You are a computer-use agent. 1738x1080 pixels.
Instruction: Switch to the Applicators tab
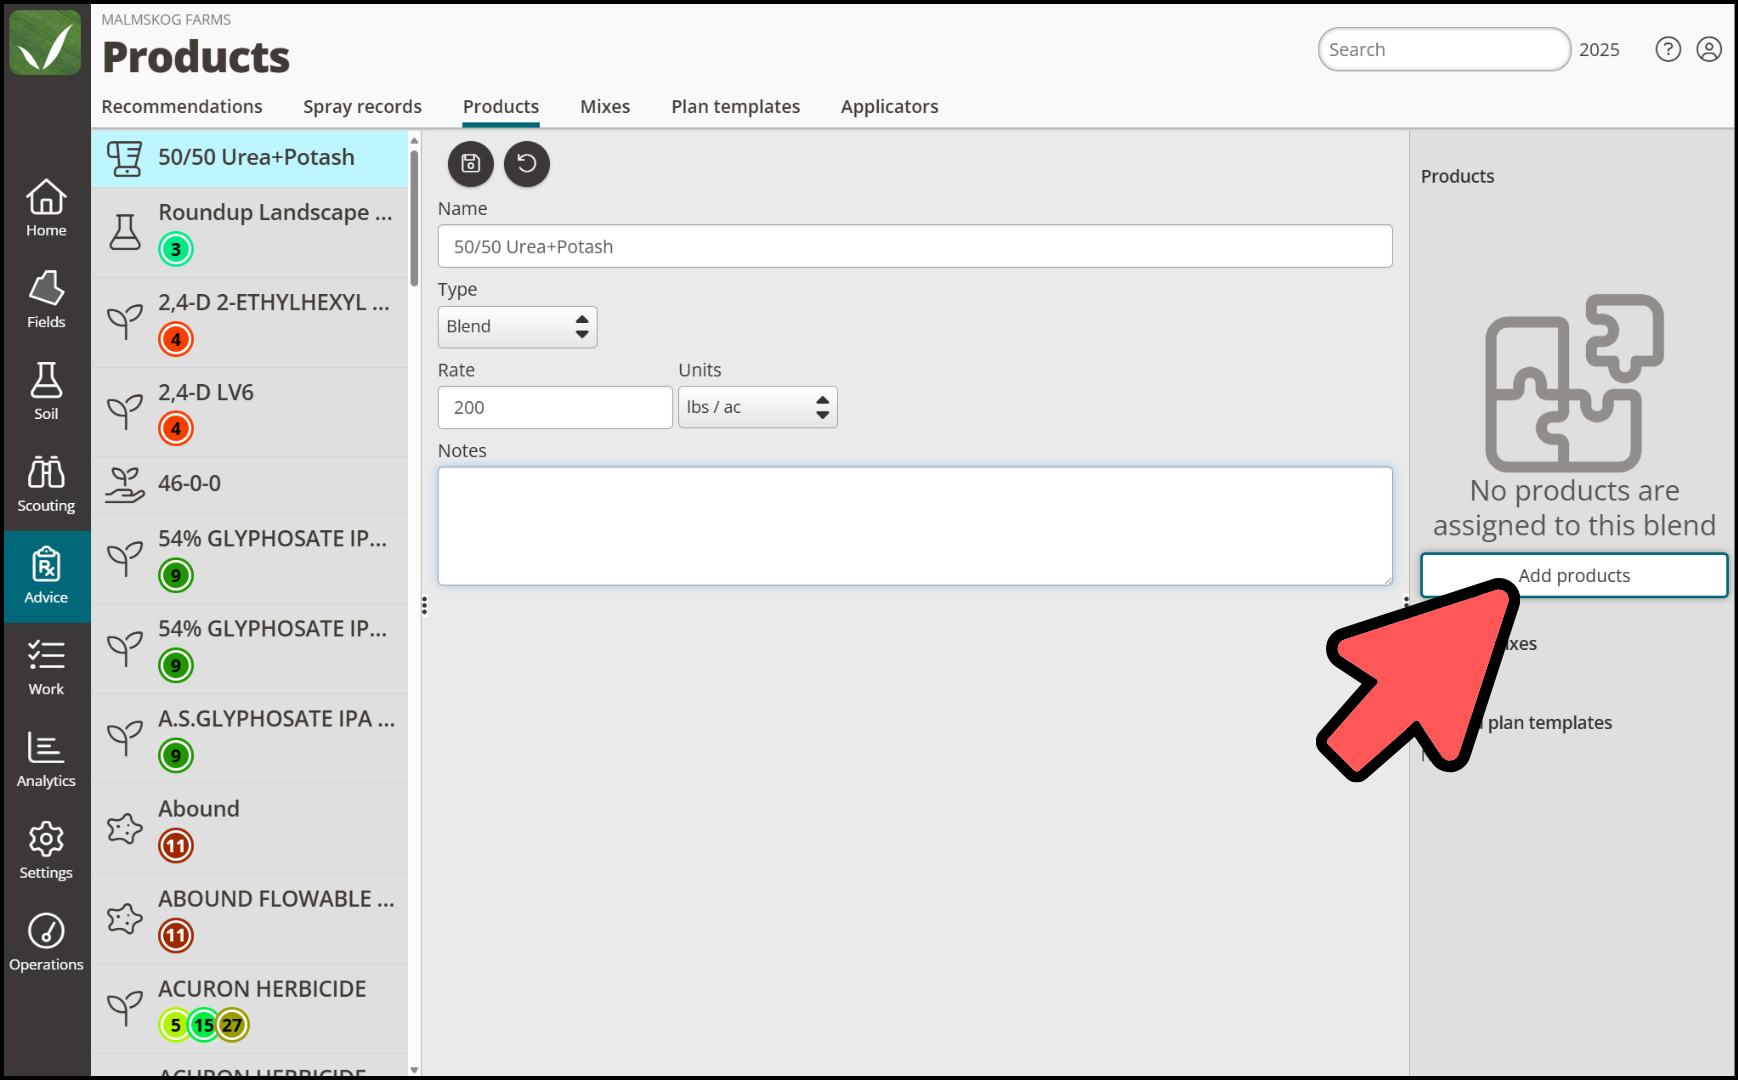[889, 107]
